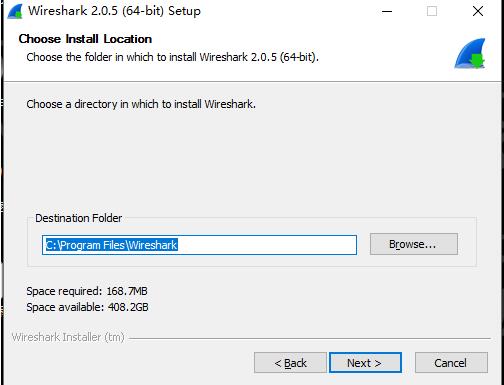Select the highlighted C:\Program Files\Wireshark text

111,245
